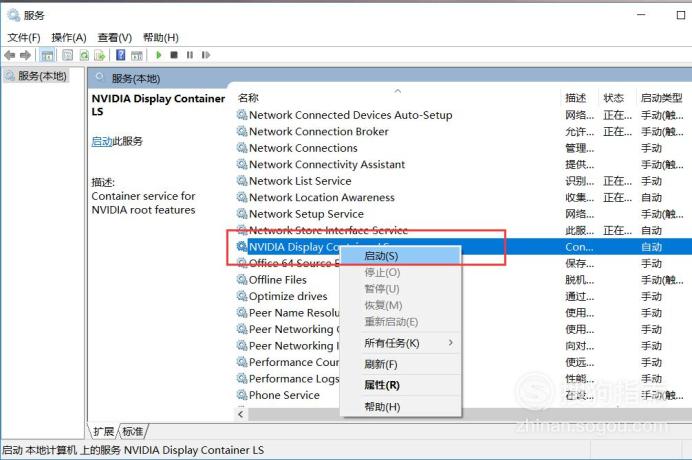Click the 启动 link to start service
Screen dimensions: 692x460
[x=102, y=141]
